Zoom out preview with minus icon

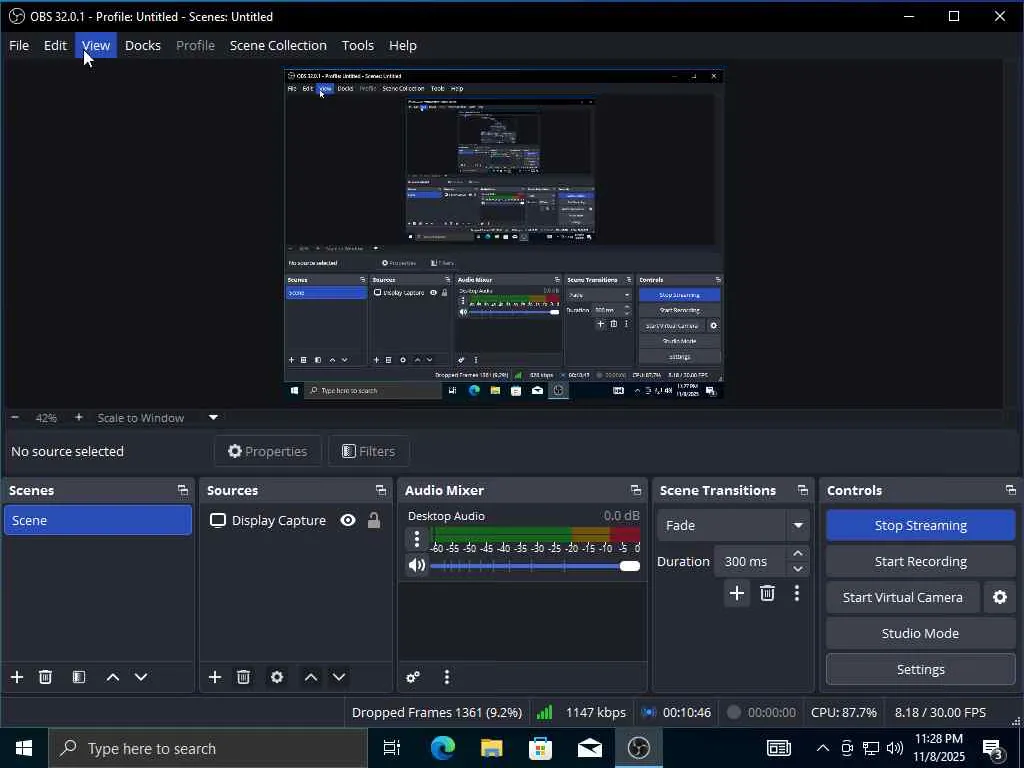tap(15, 417)
